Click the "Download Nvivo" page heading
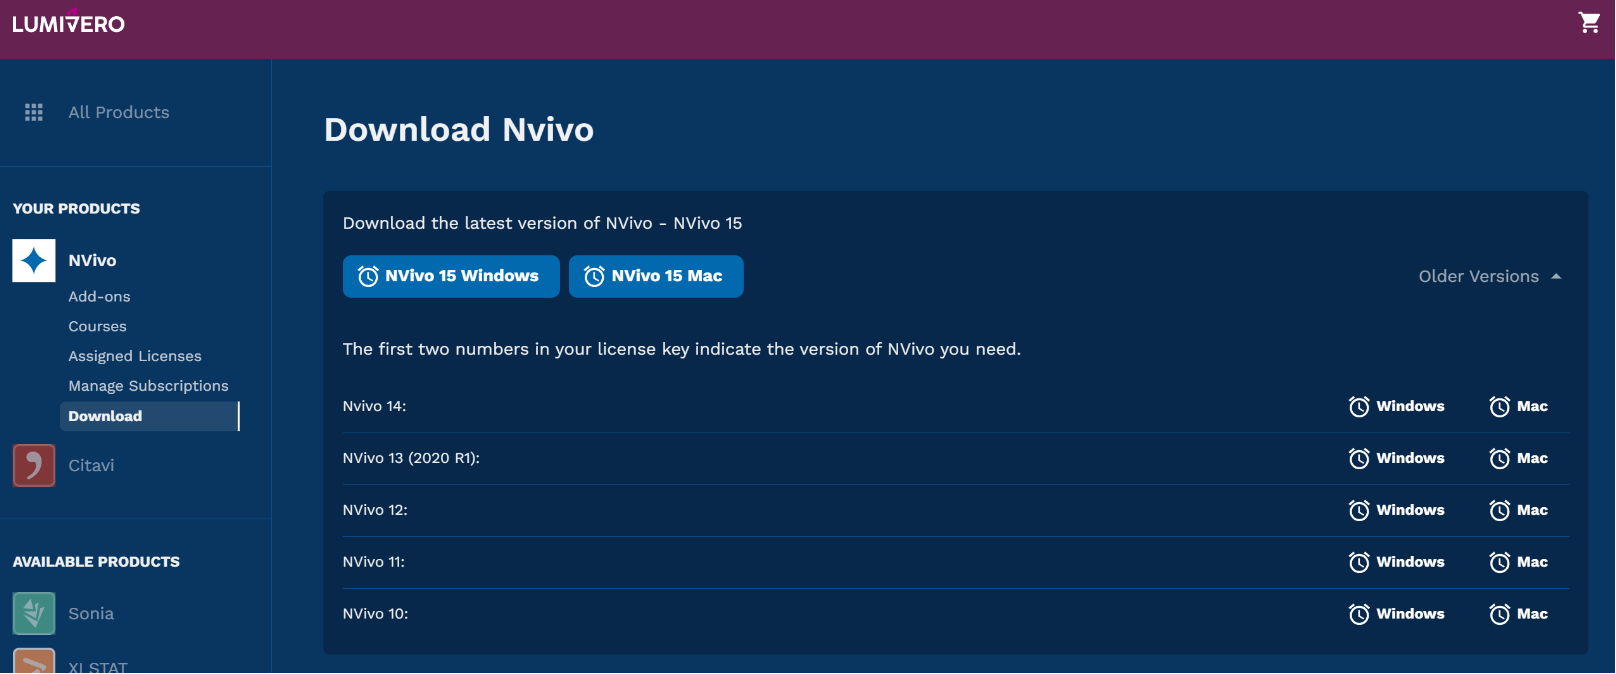This screenshot has width=1616, height=674. (459, 130)
